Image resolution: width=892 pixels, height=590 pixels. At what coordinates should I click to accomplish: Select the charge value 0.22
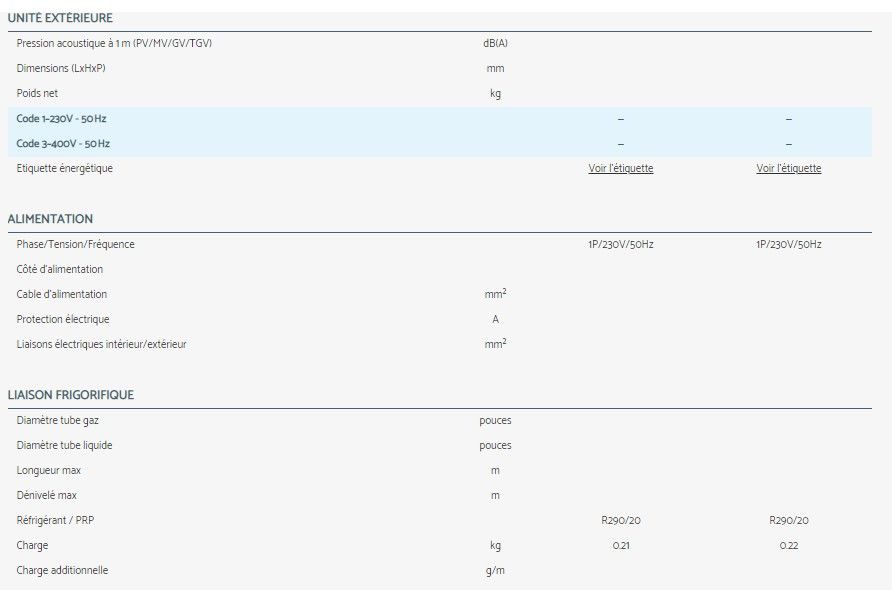tap(788, 546)
